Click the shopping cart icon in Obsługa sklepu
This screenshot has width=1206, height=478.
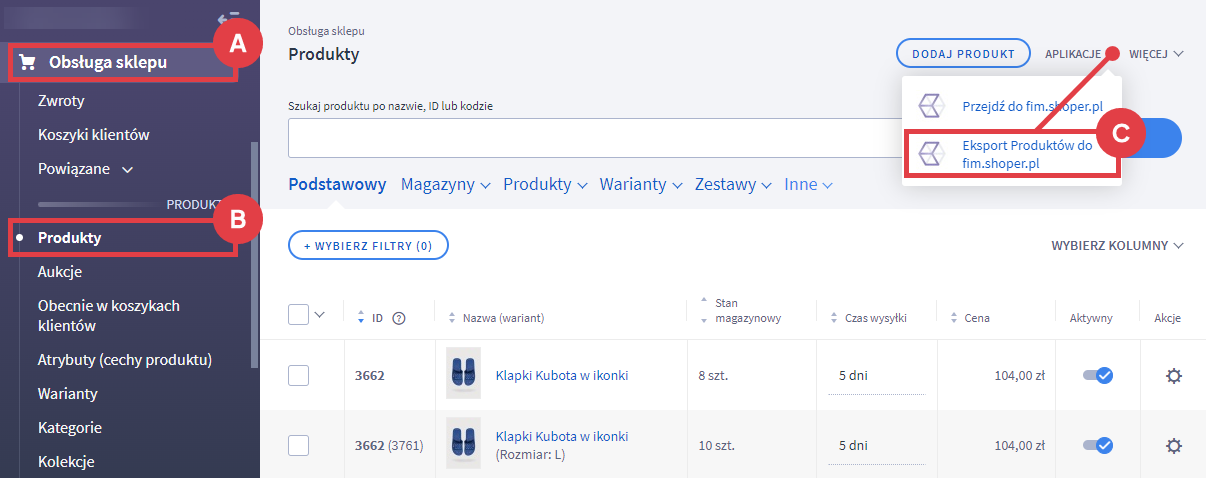pyautogui.click(x=27, y=63)
